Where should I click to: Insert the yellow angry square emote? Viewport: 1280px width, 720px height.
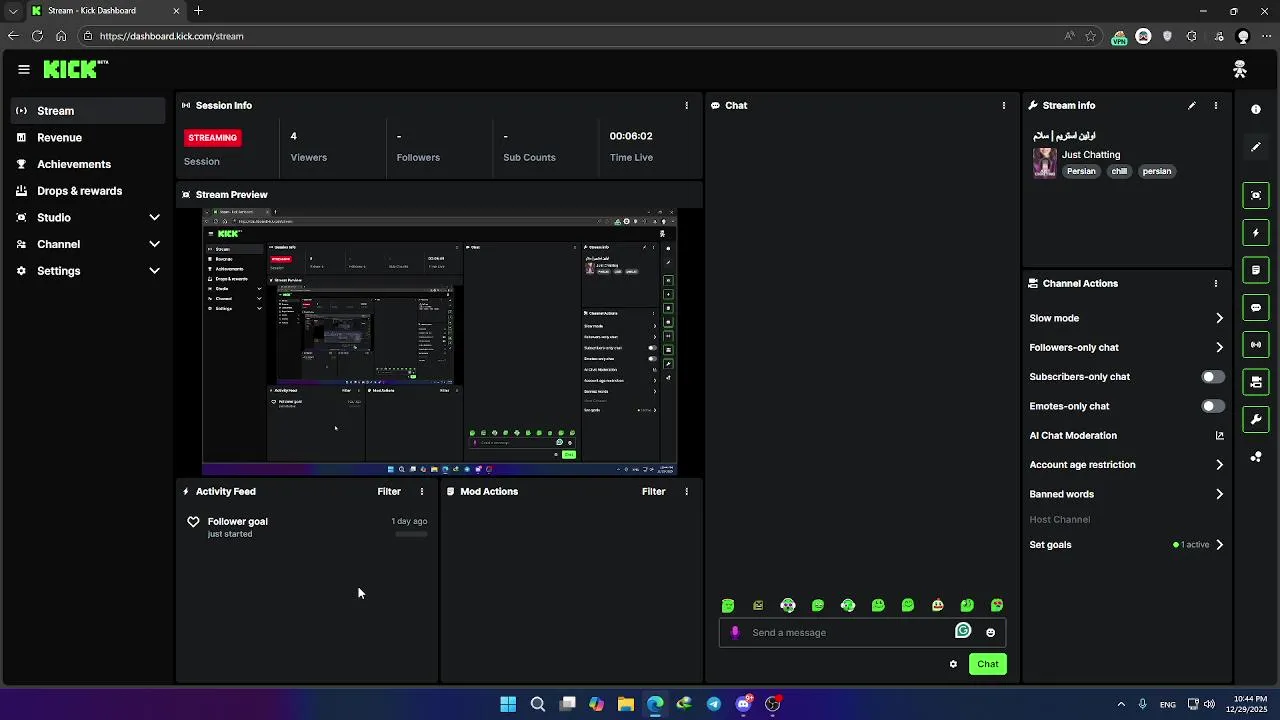pos(758,605)
